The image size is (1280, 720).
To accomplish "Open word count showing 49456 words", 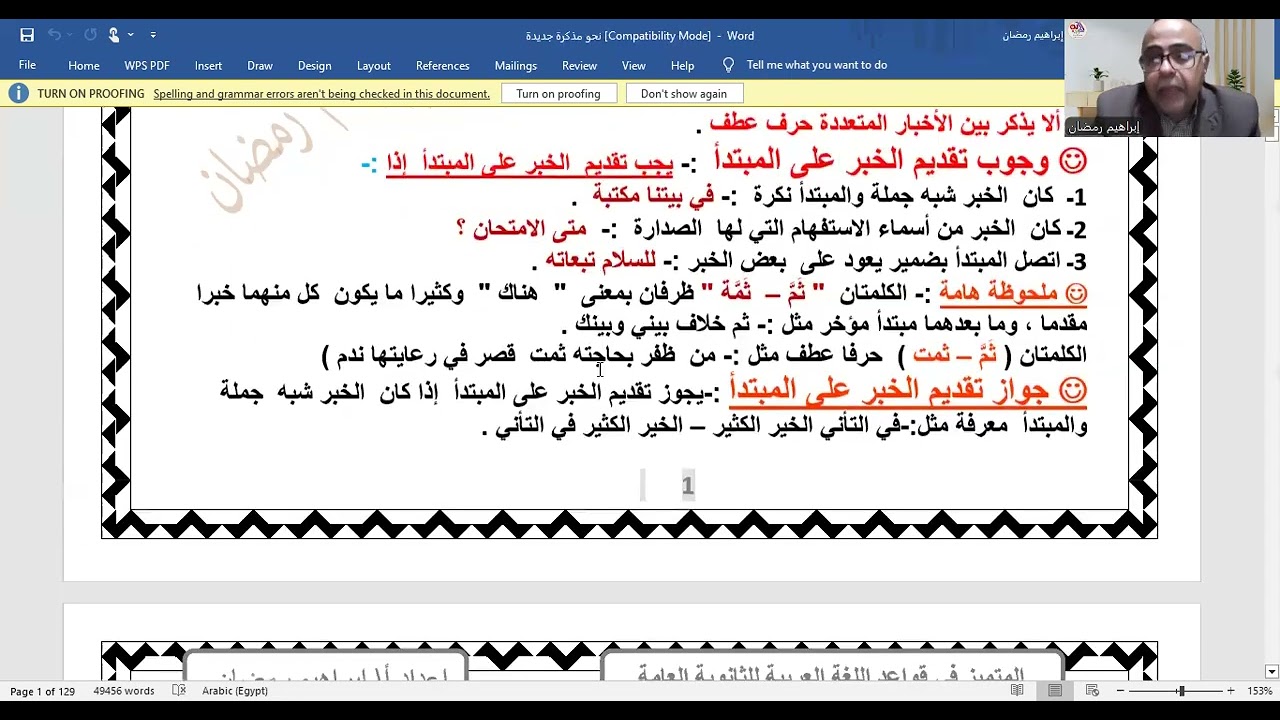I will pos(124,691).
